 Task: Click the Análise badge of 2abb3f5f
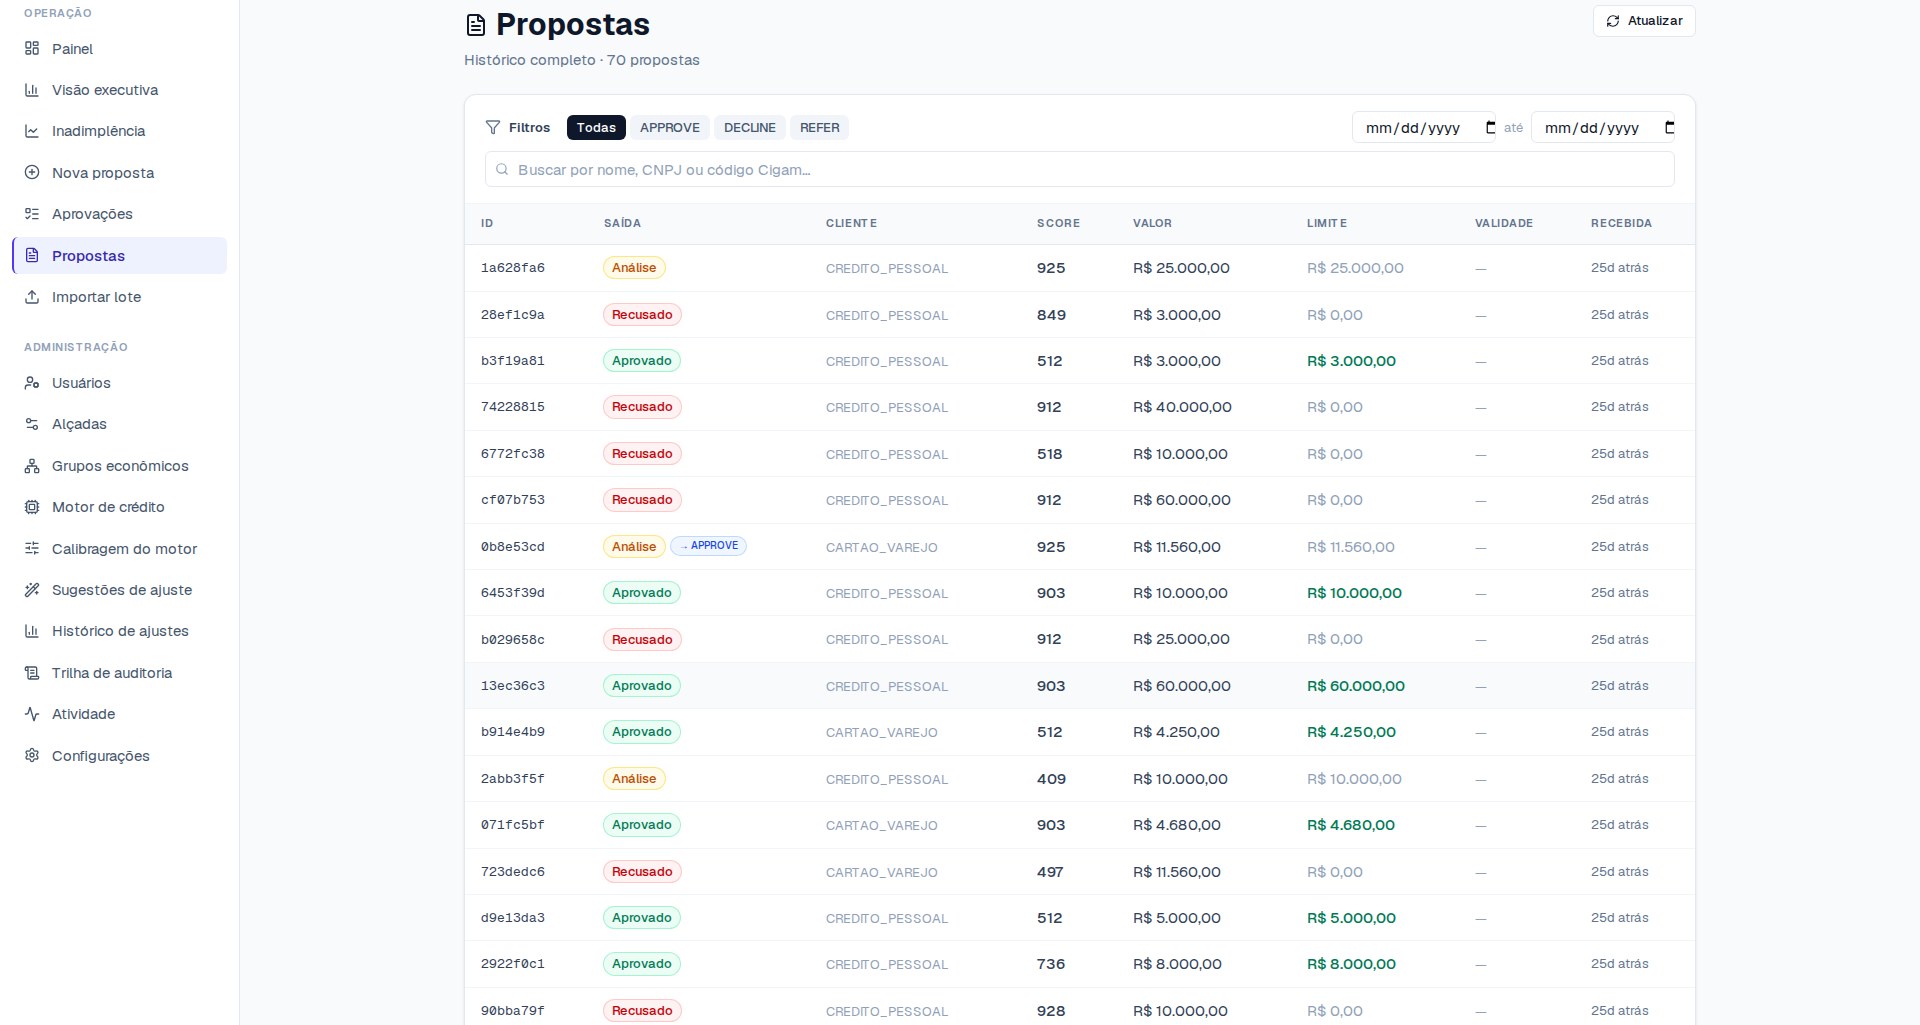pos(634,779)
